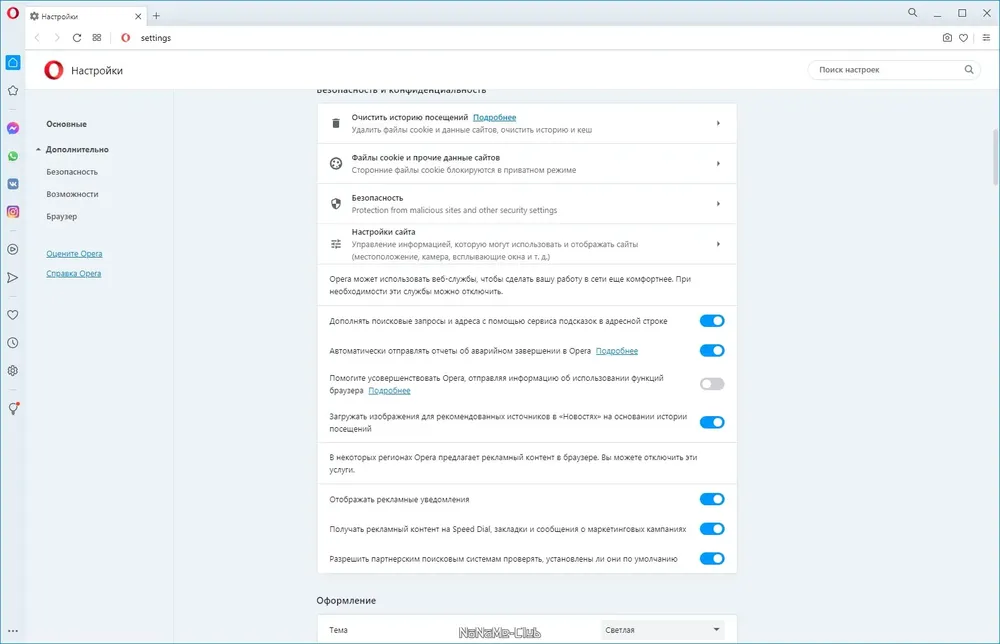This screenshot has height=644, width=1000.
Task: Open Bookmarks star icon in sidebar
Action: click(13, 91)
